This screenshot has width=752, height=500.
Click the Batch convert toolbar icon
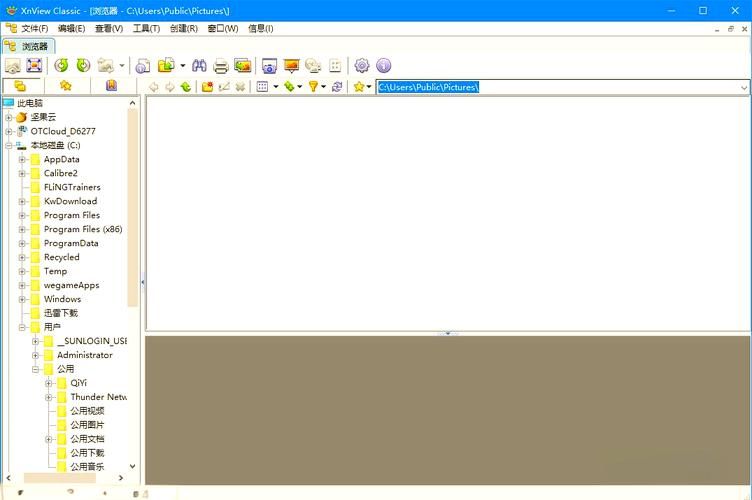point(166,65)
